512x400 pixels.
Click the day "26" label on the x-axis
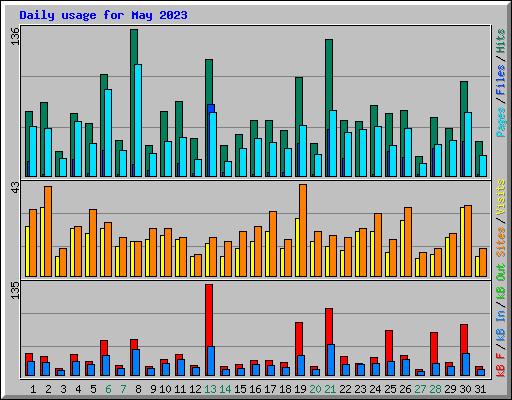405,389
